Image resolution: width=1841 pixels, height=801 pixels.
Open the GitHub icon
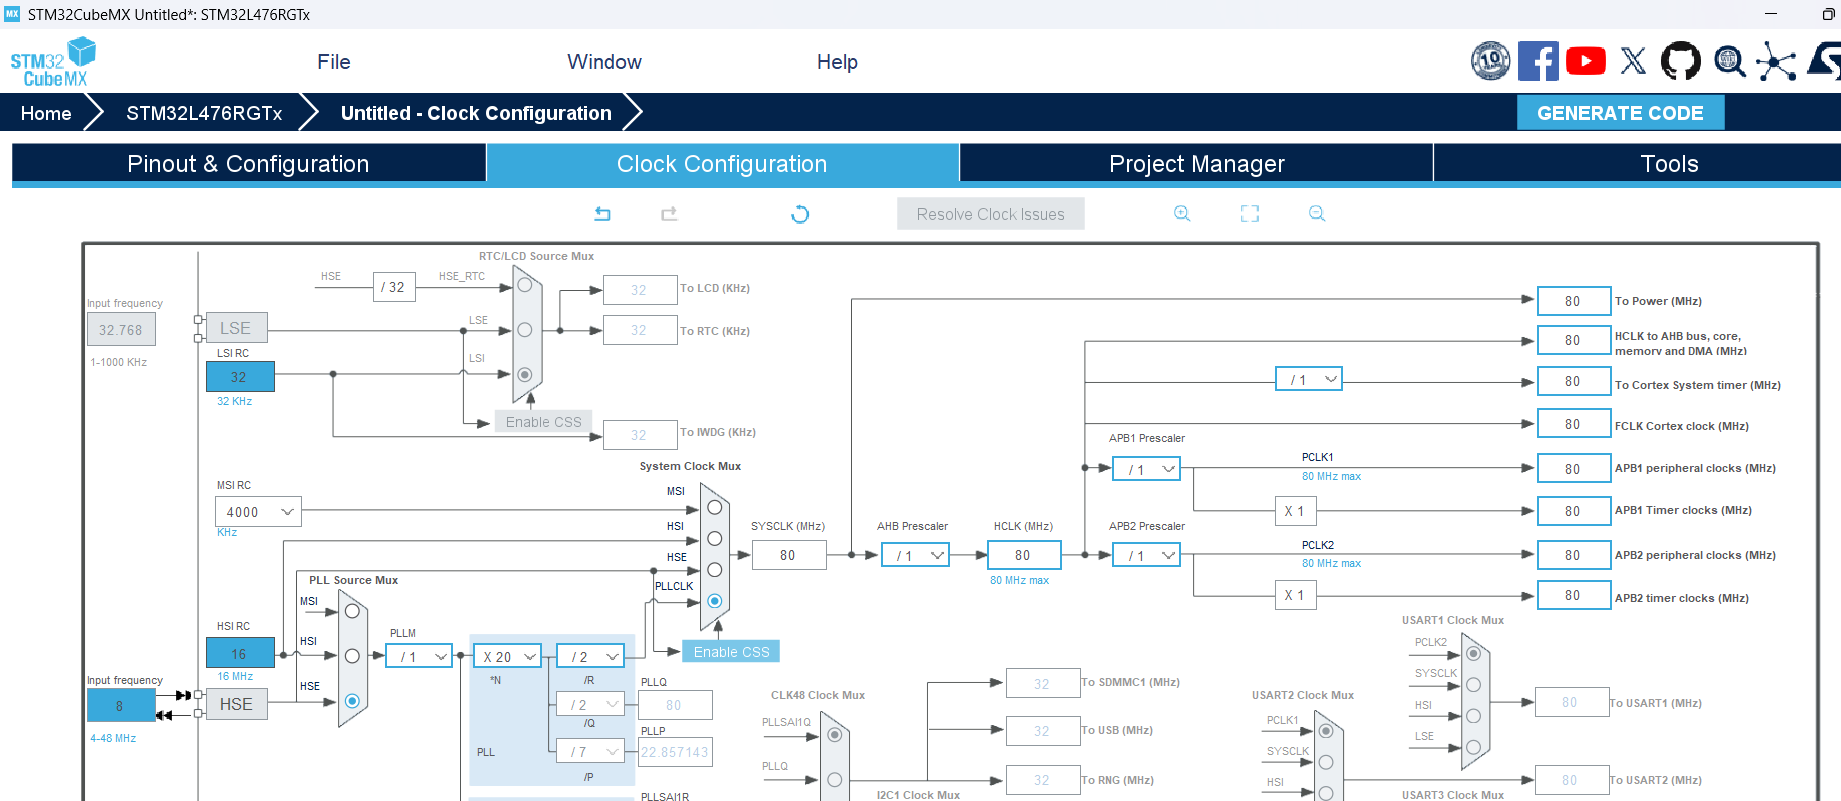1681,61
